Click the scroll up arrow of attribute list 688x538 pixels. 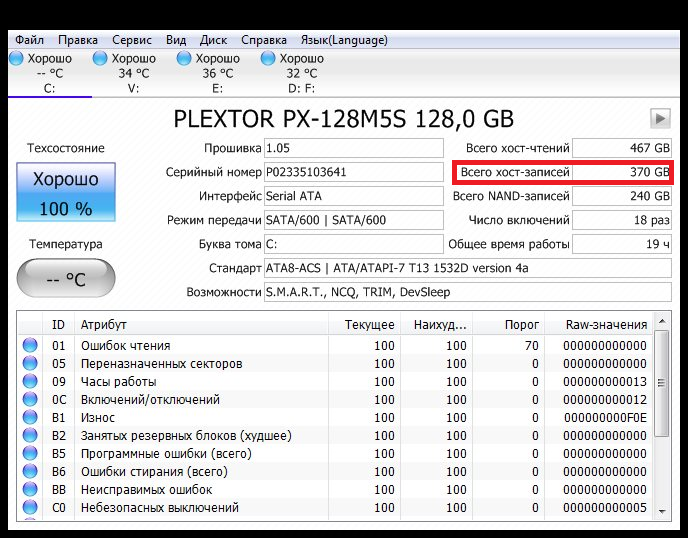[x=662, y=322]
